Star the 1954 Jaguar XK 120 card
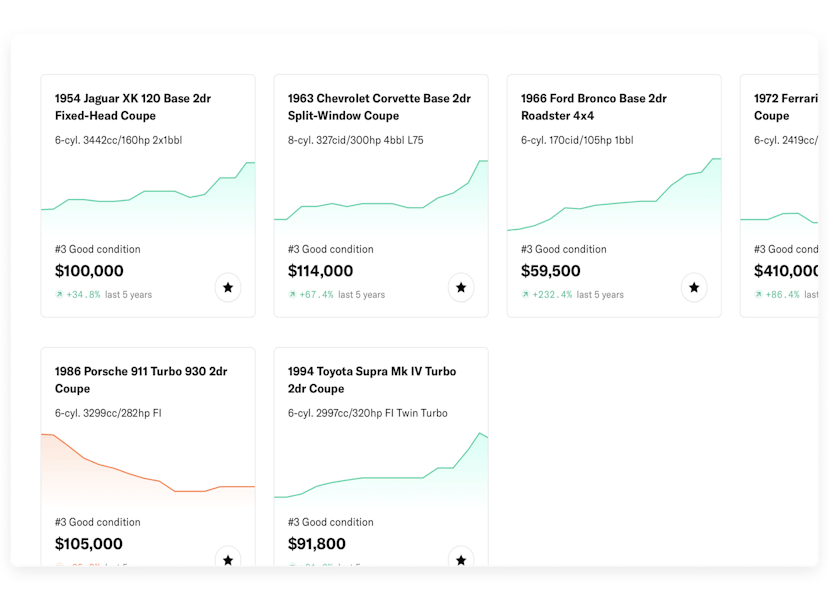 point(228,287)
